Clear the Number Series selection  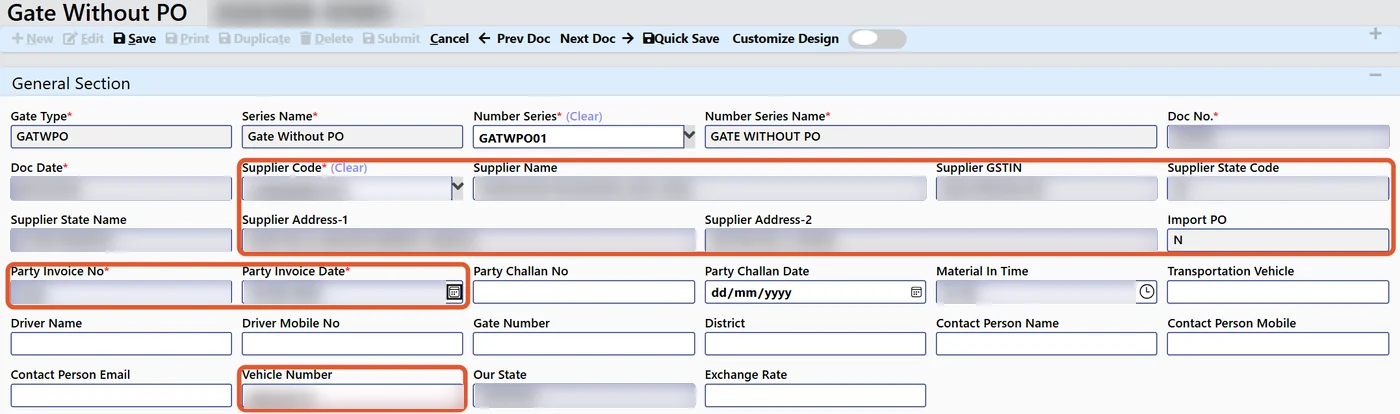click(x=585, y=116)
